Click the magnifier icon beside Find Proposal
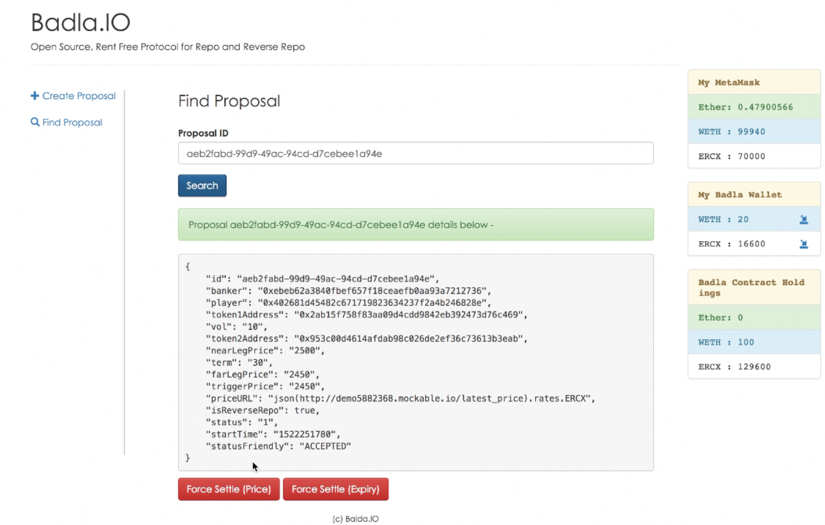The width and height of the screenshot is (825, 525). pyautogui.click(x=35, y=122)
